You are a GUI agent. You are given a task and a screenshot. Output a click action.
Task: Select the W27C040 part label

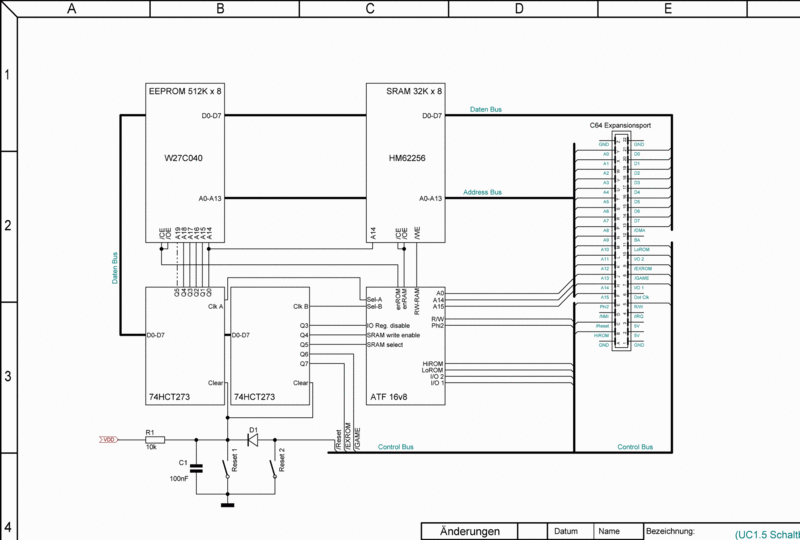pos(183,158)
